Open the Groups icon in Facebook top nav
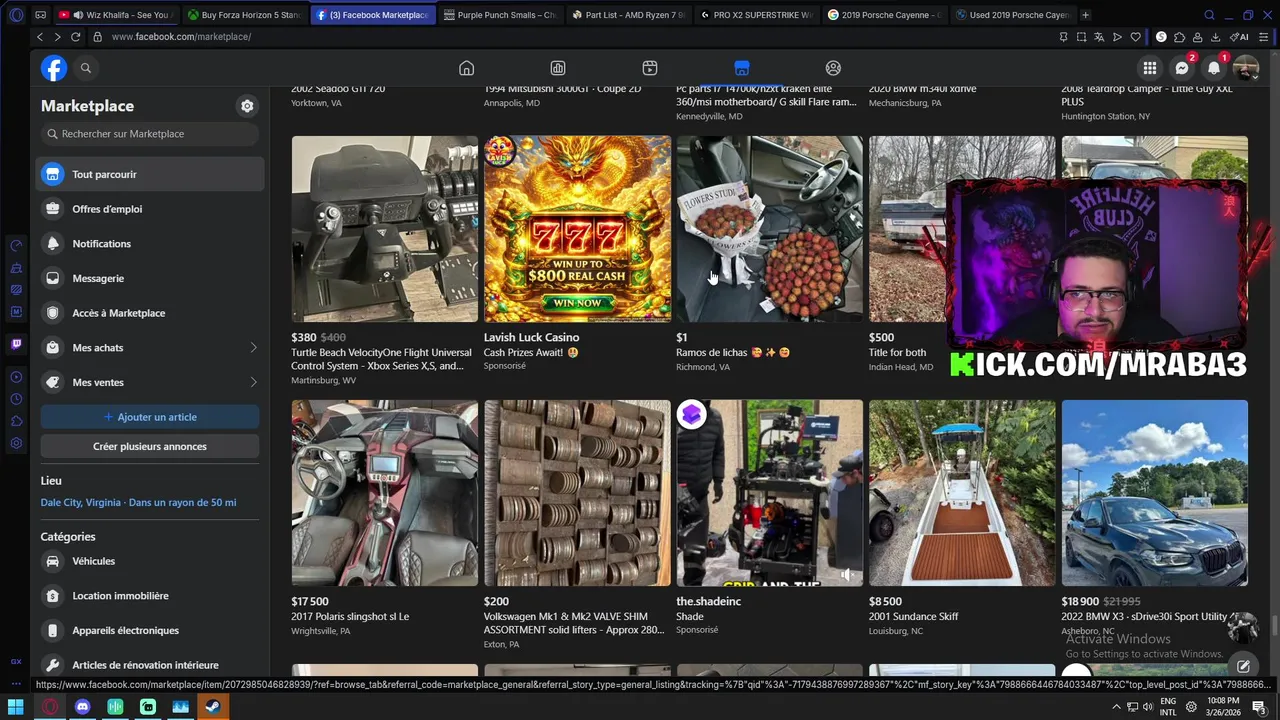1280x720 pixels. click(x=833, y=68)
